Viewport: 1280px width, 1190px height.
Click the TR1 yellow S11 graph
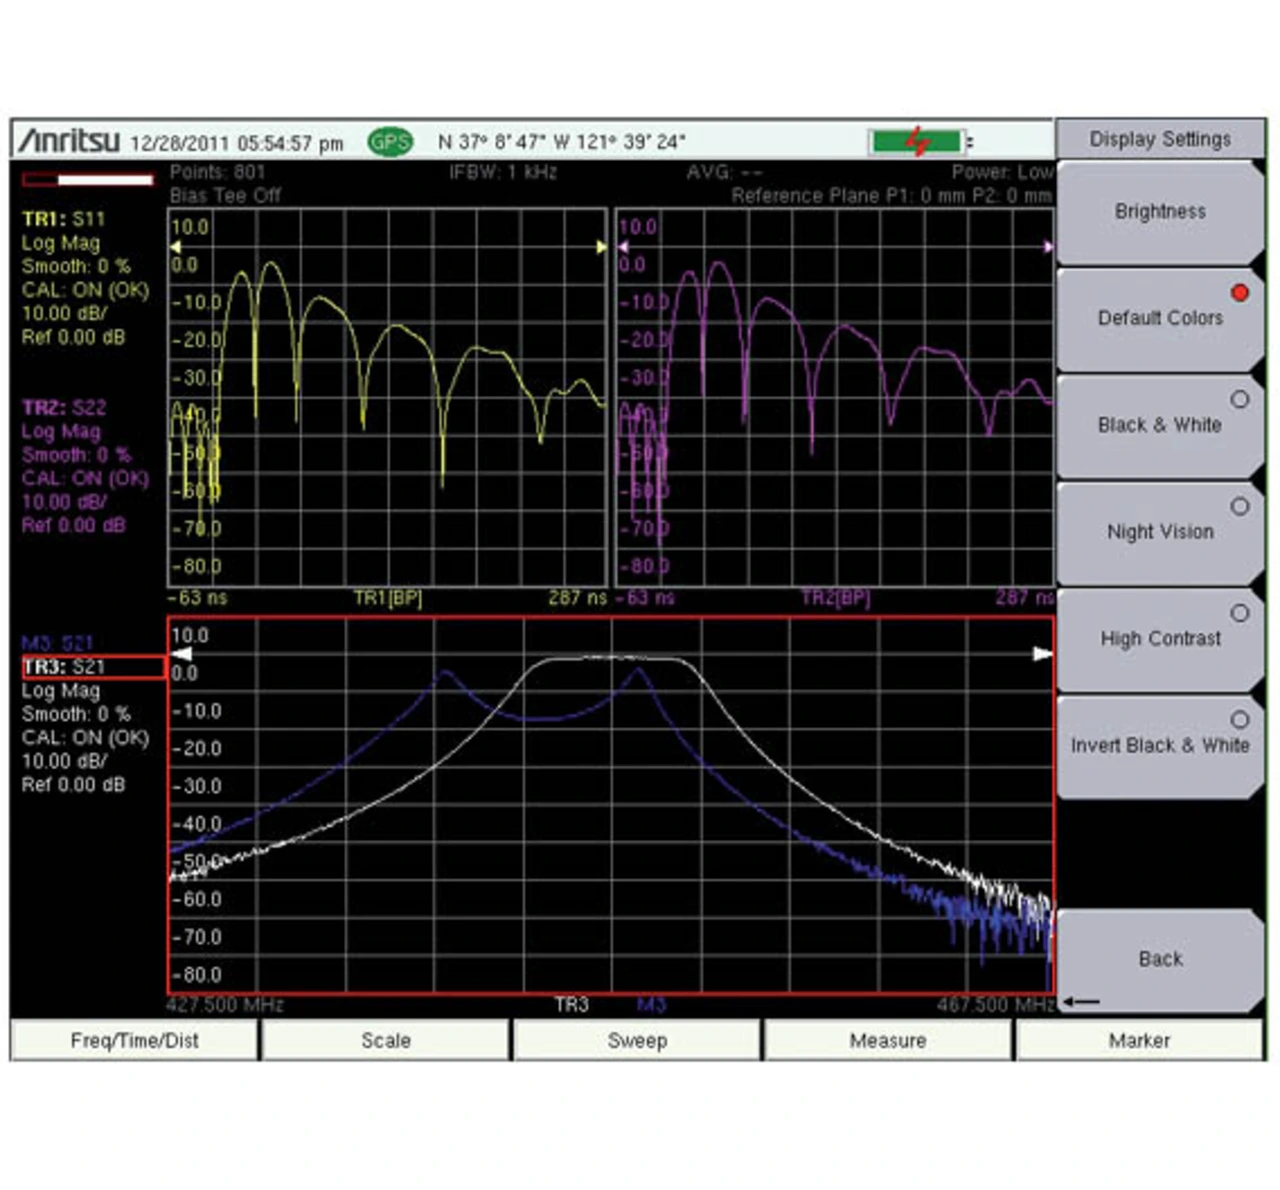[387, 397]
